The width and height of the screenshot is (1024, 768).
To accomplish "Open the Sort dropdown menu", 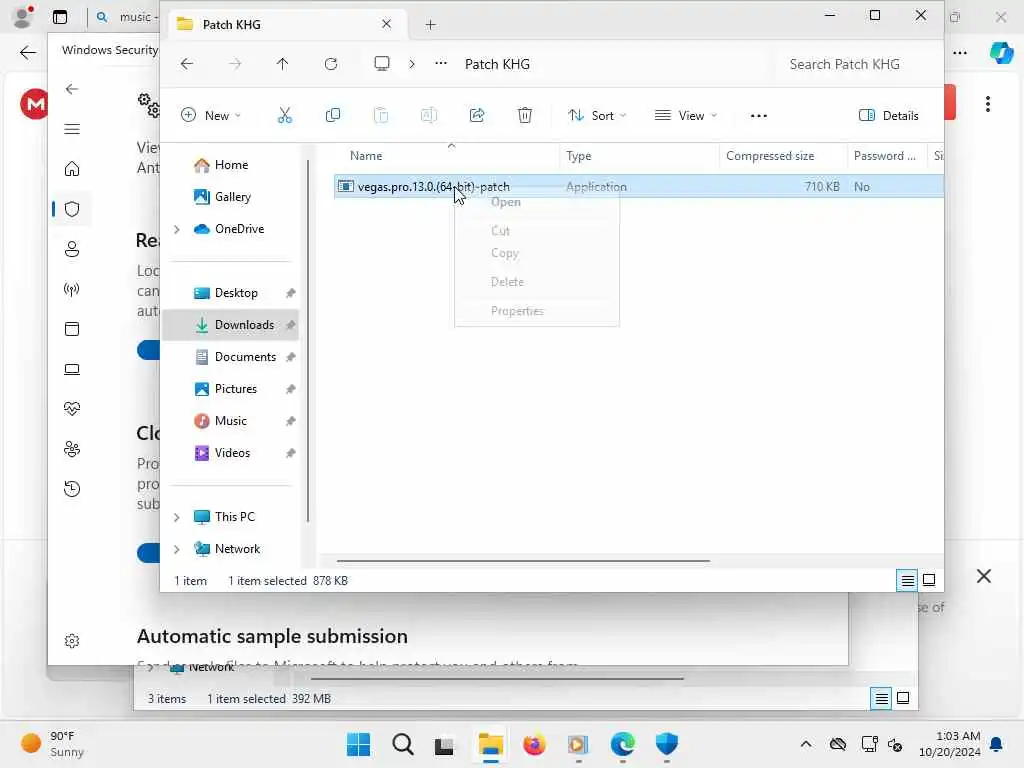I will tap(596, 116).
